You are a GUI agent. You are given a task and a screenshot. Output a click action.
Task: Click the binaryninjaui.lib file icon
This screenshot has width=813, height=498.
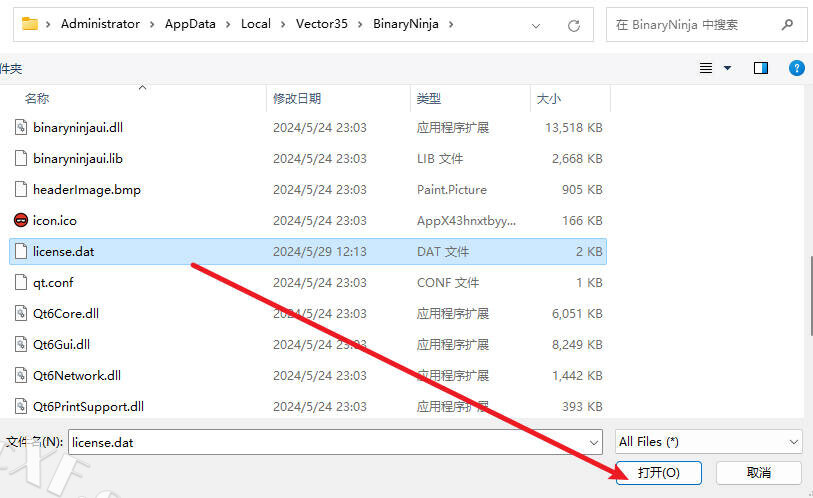(x=21, y=158)
